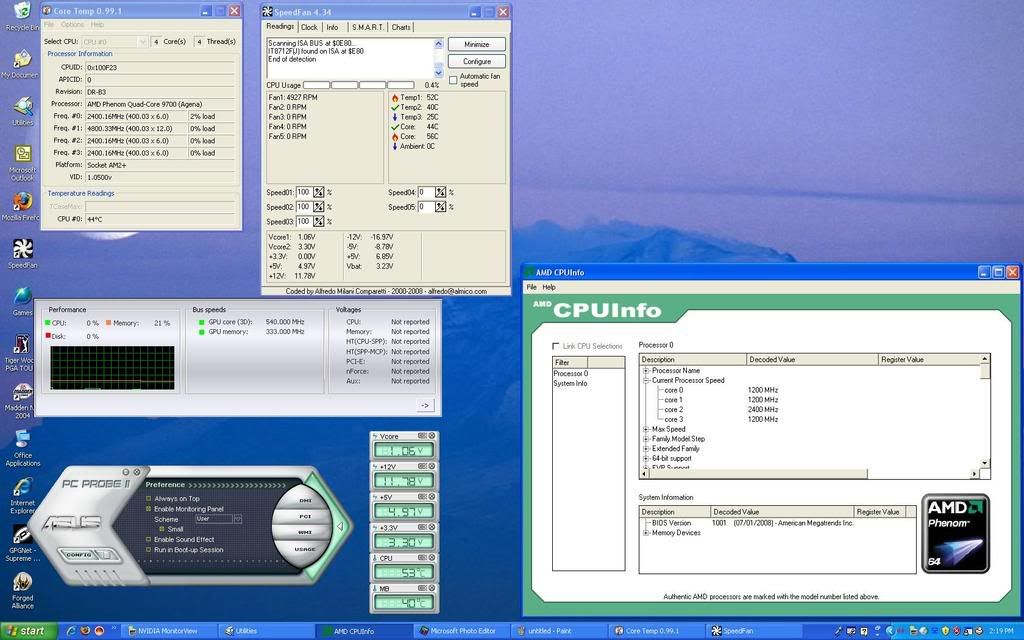Expand the Max Speed tree node
The image size is (1024, 640).
pyautogui.click(x=646, y=429)
